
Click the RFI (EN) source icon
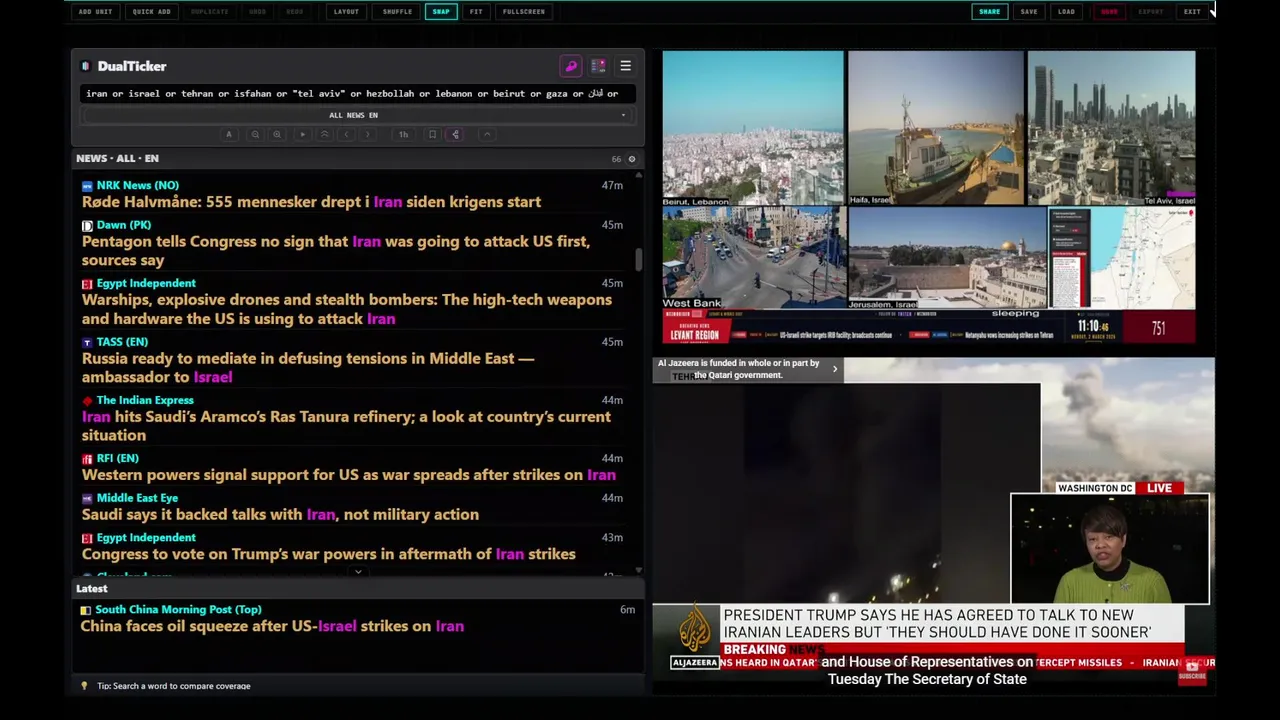click(87, 459)
